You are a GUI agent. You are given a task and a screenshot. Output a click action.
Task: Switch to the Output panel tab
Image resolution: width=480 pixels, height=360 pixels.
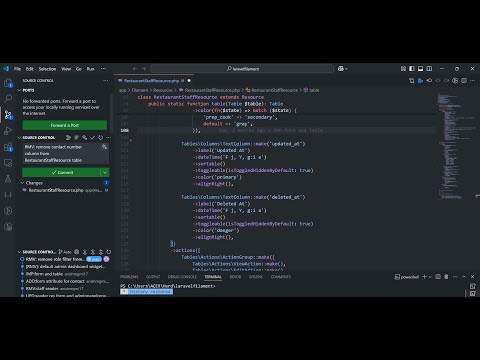click(153, 277)
